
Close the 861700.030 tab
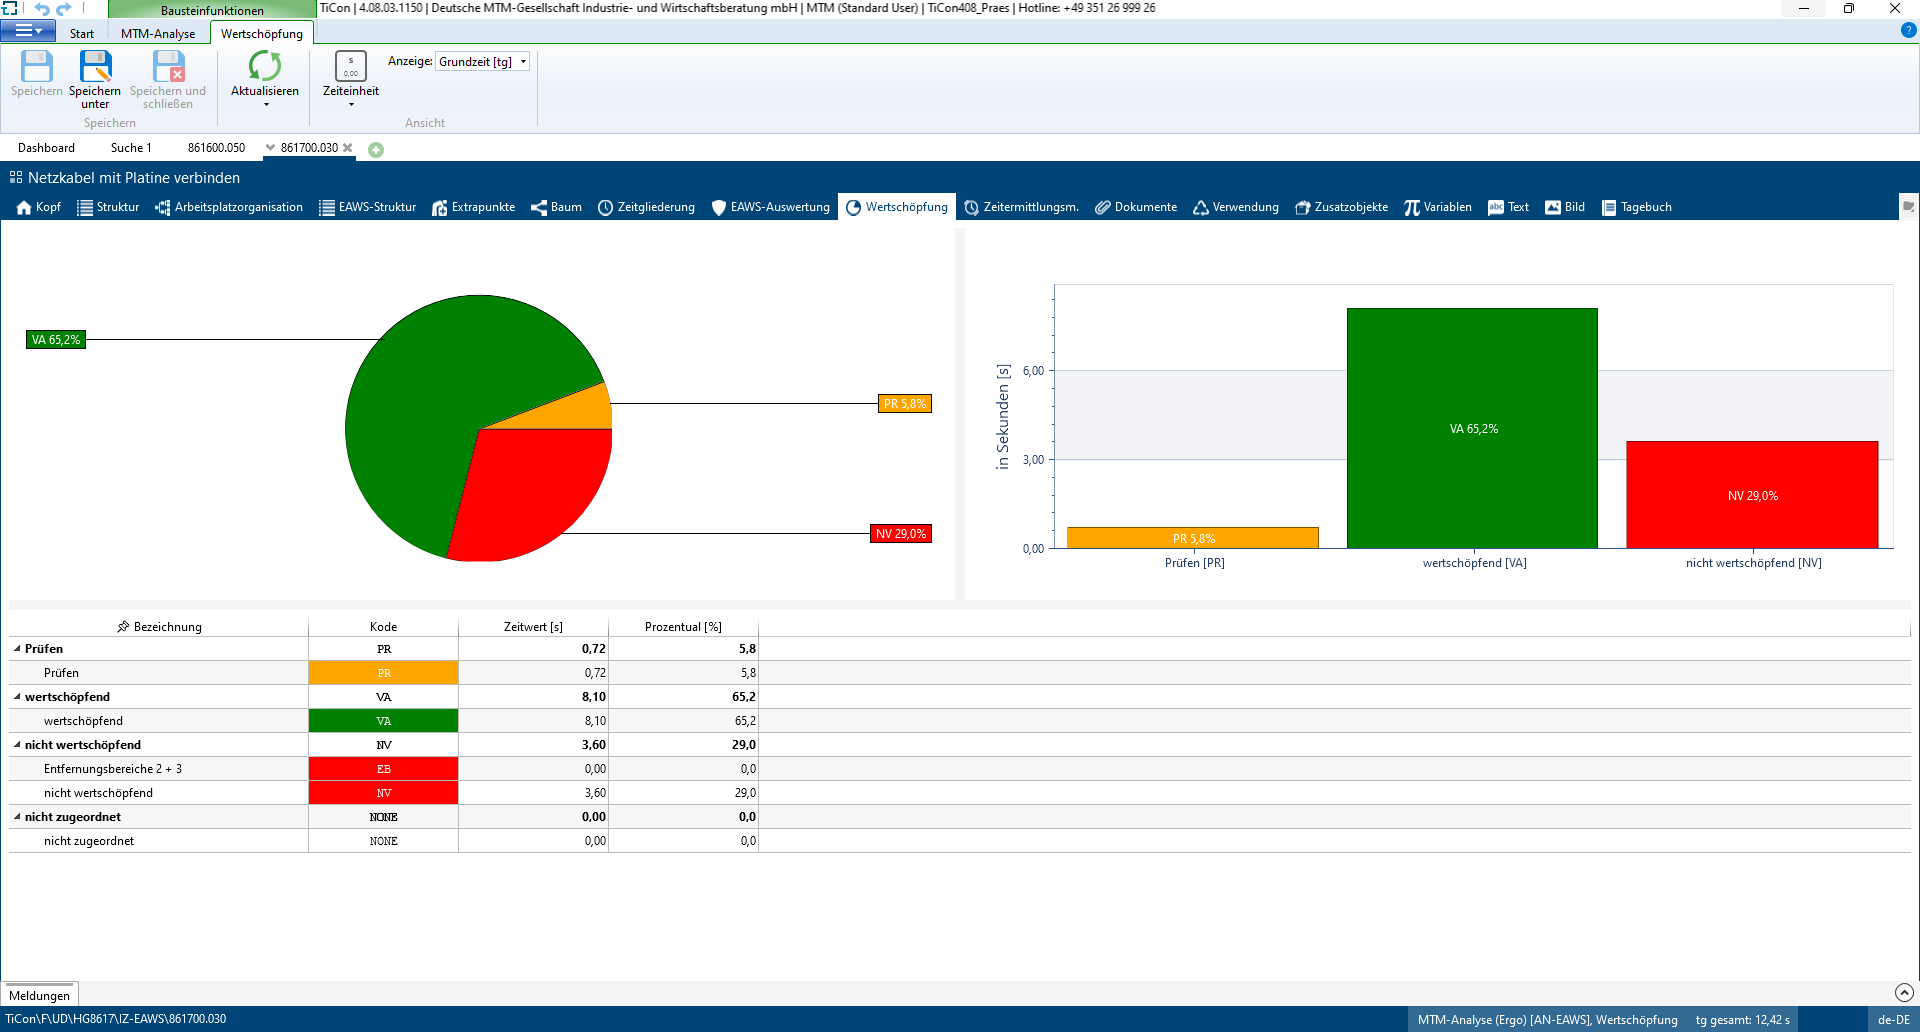(348, 148)
